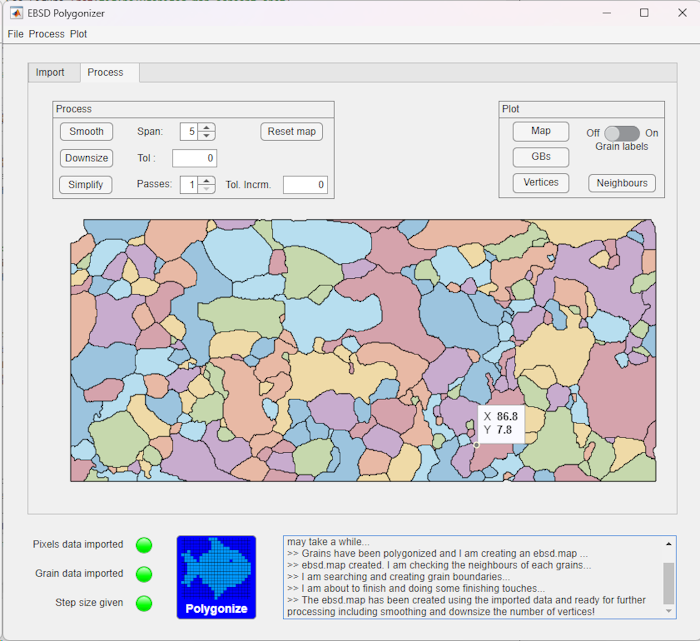Image resolution: width=700 pixels, height=641 pixels.
Task: Click the Reset map button
Action: (x=292, y=132)
